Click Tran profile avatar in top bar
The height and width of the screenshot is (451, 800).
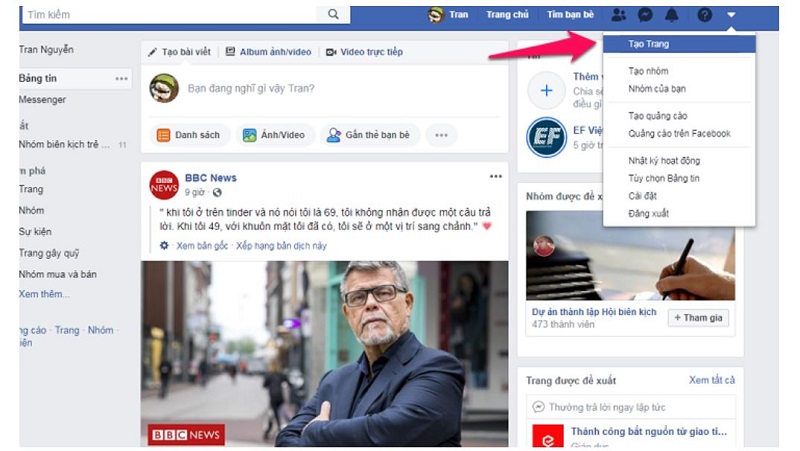[x=436, y=15]
